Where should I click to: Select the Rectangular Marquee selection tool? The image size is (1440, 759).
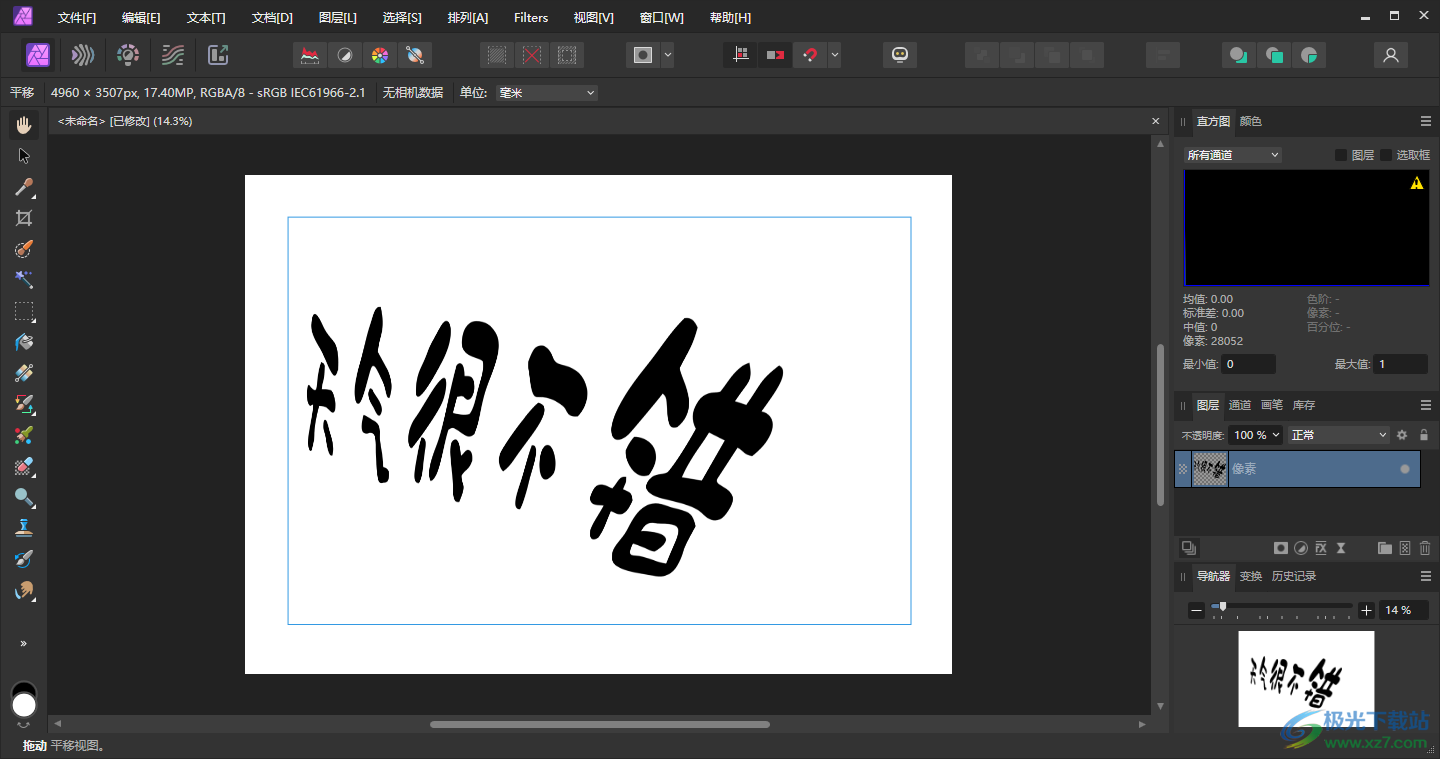tap(24, 311)
